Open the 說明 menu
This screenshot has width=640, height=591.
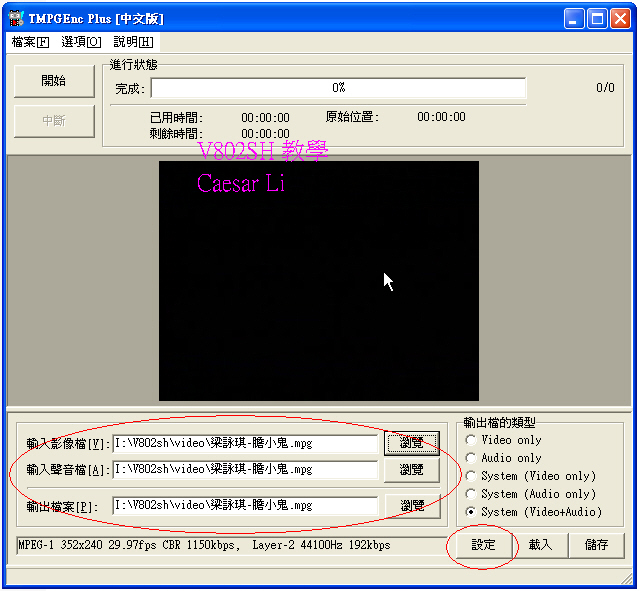(x=133, y=42)
